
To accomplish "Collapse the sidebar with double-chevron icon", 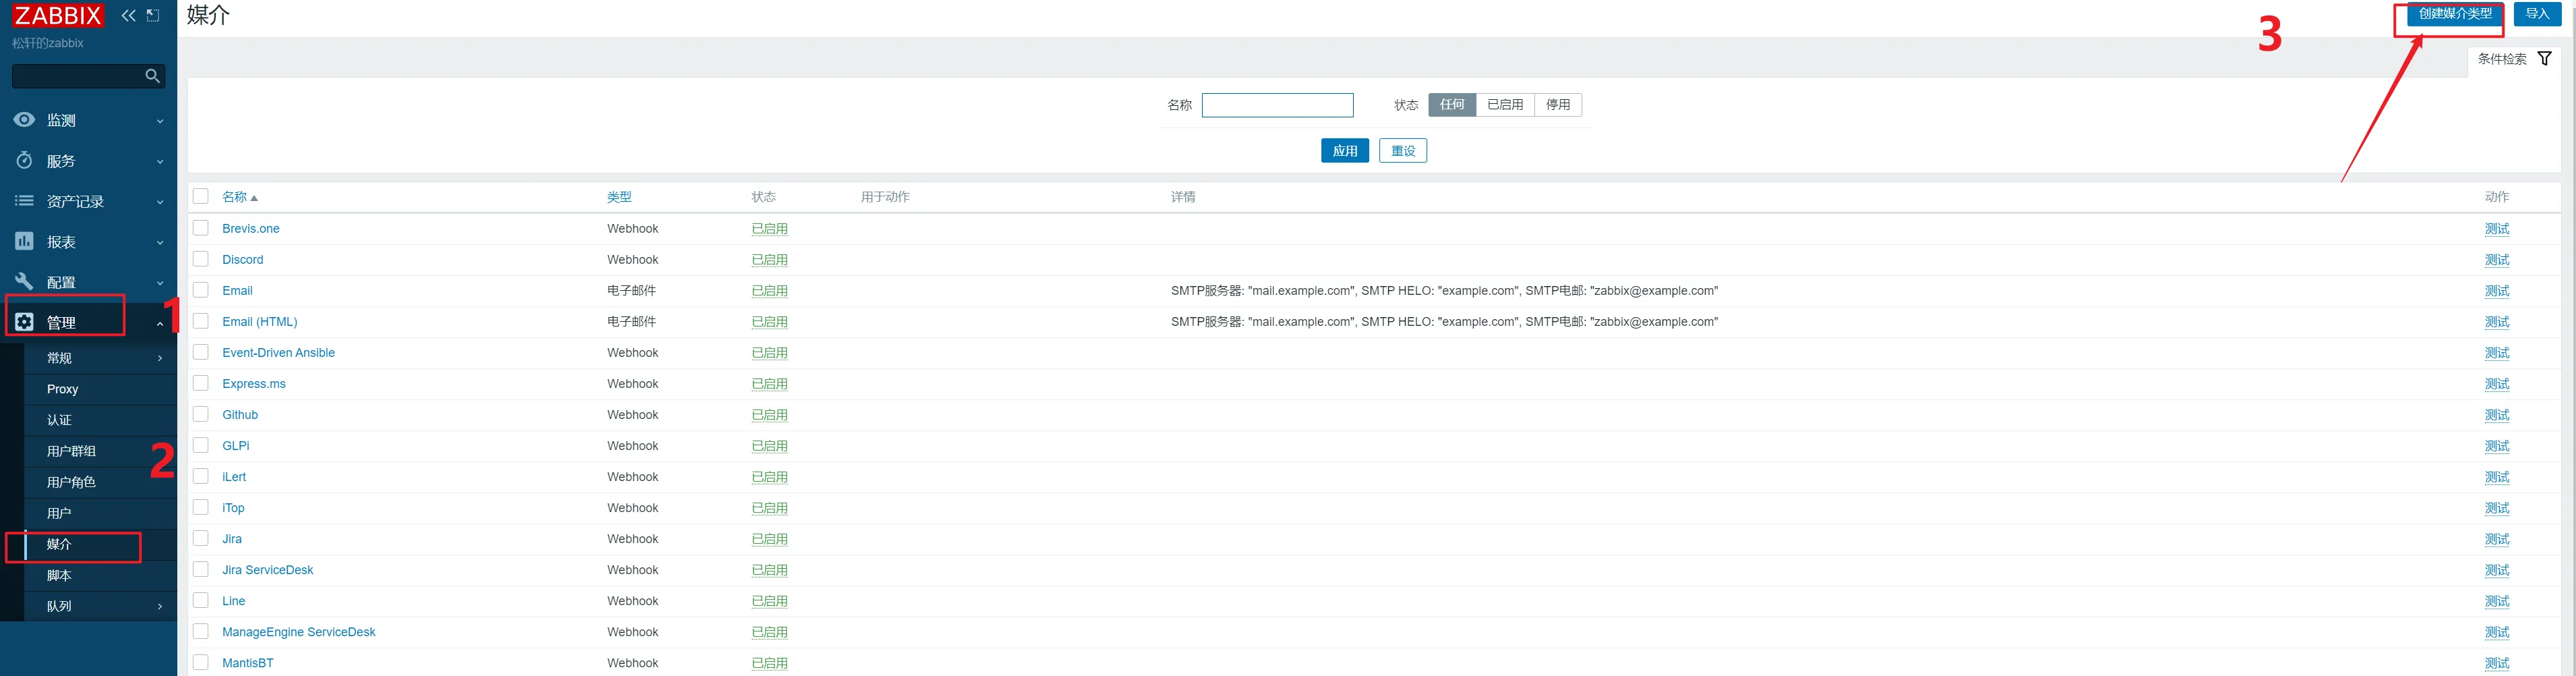I will coord(128,15).
